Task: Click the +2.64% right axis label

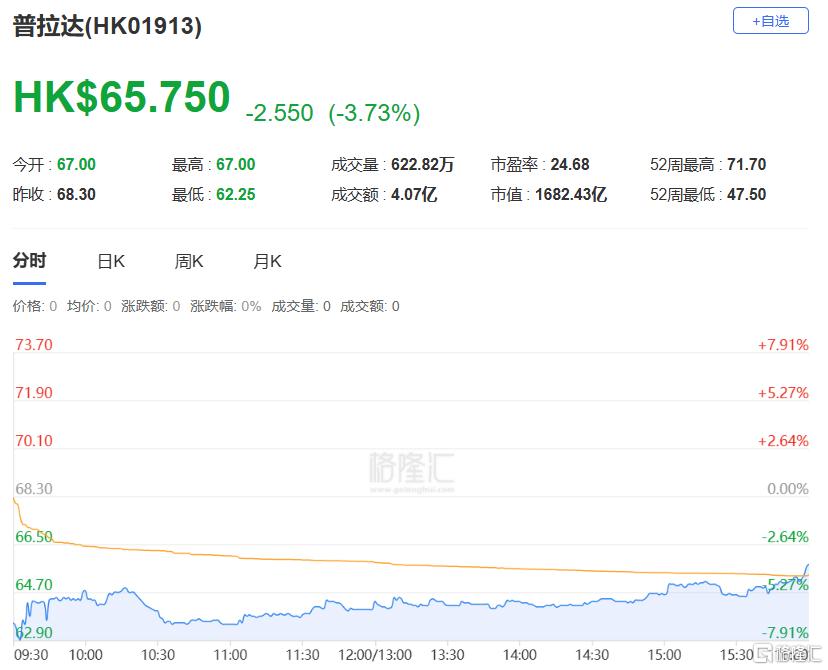Action: click(783, 441)
